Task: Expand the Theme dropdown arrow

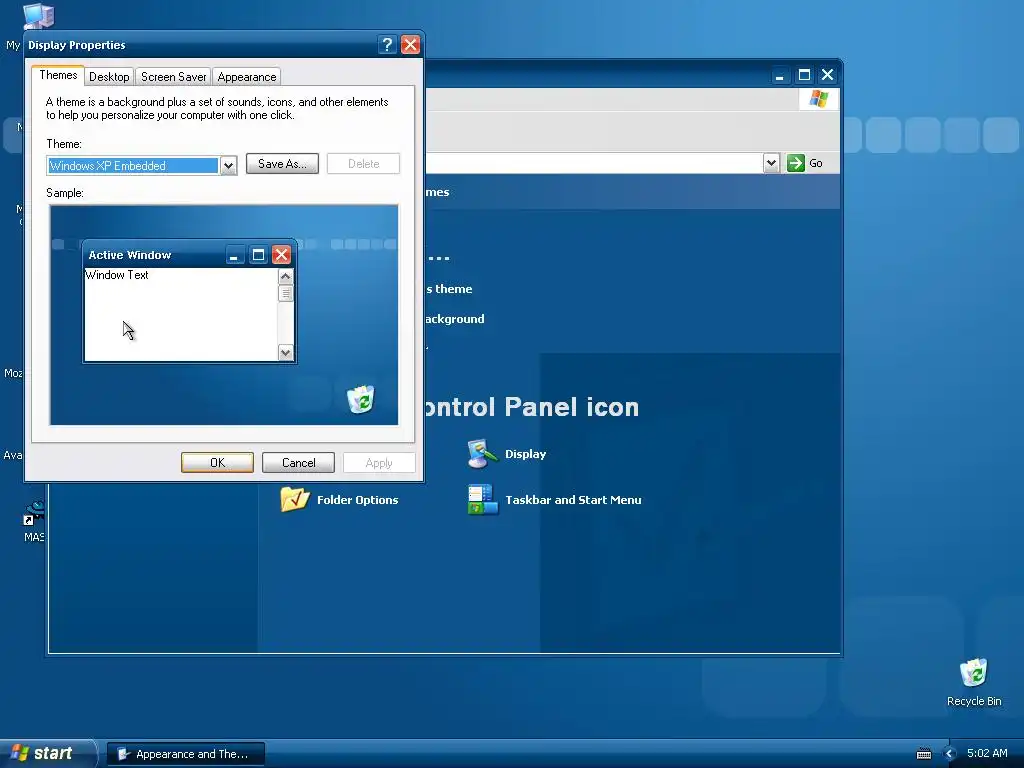Action: pos(228,166)
